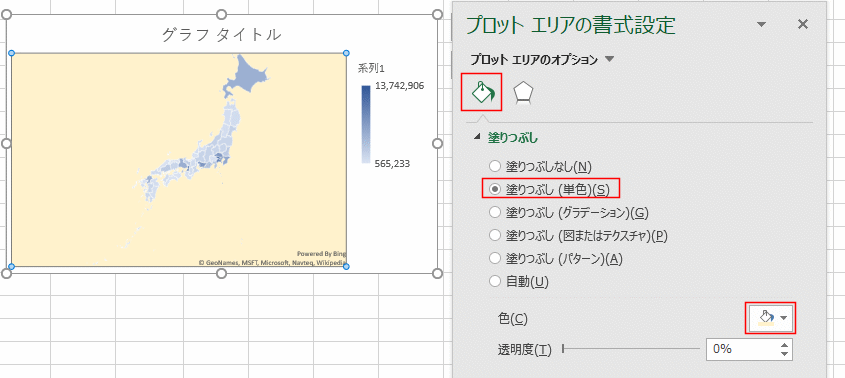Decrease transparency with the down spinner arrow
Viewport: 845px width, 378px height.
[784, 355]
